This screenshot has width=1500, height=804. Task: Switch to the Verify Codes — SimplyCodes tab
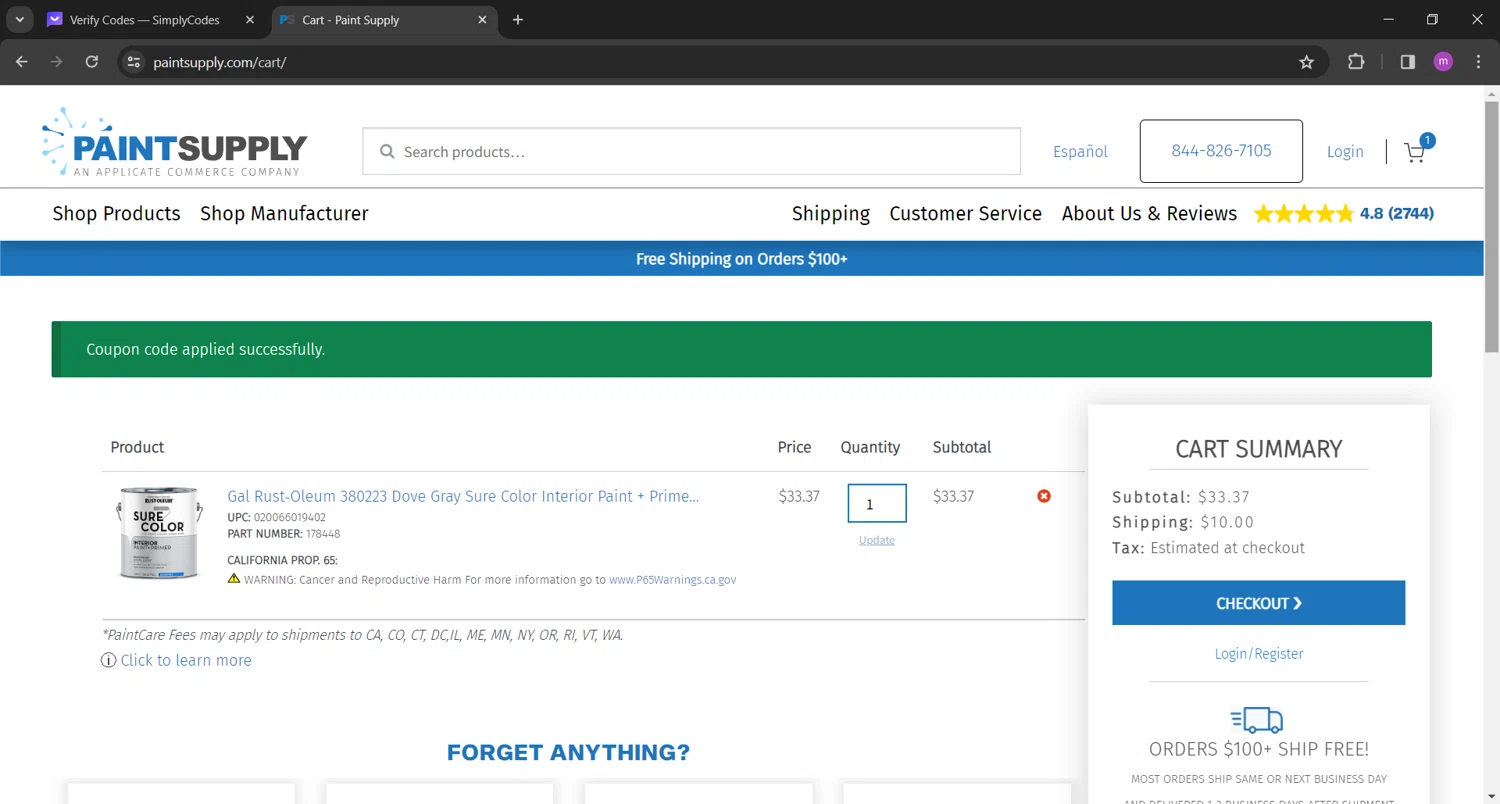point(152,20)
